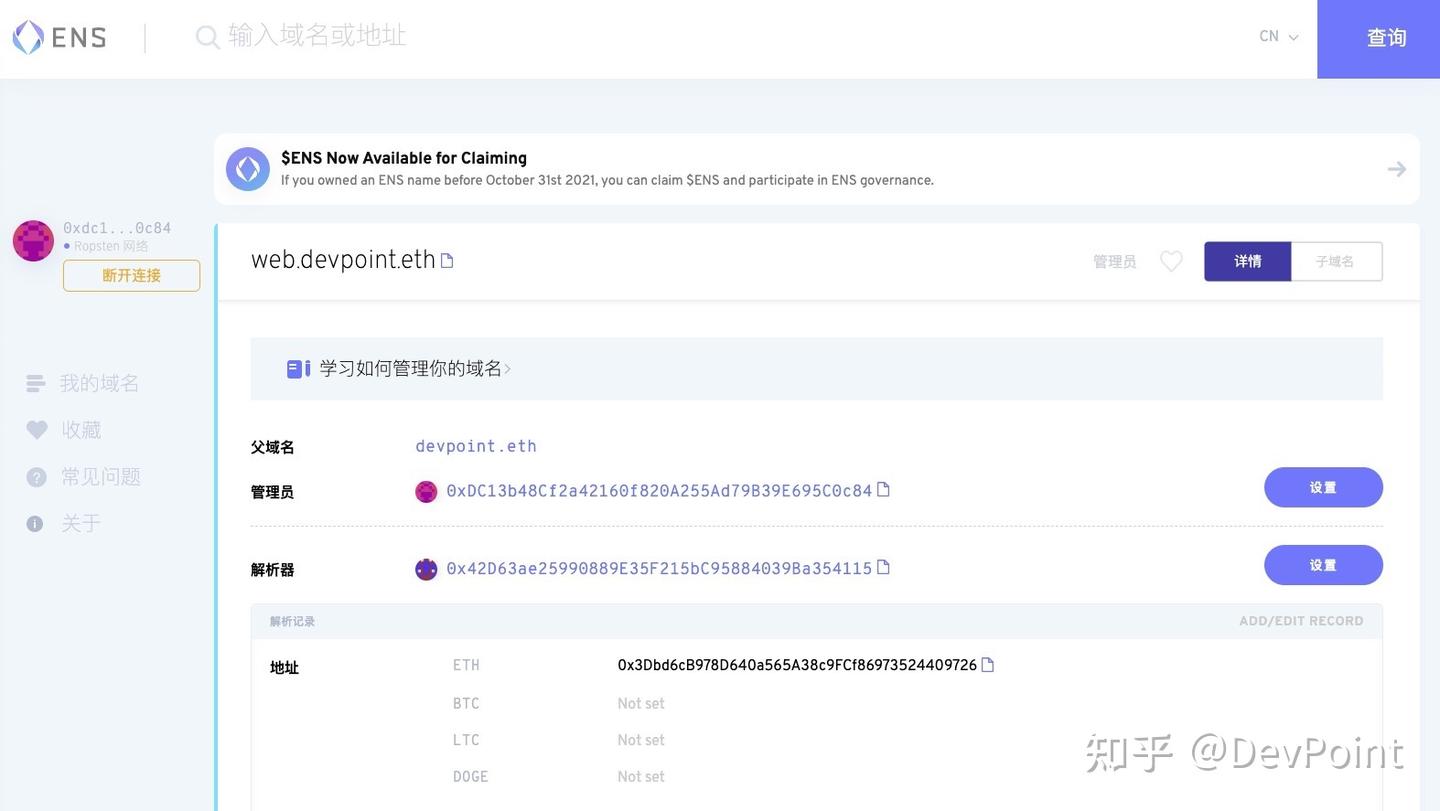This screenshot has width=1440, height=811.
Task: Copy the ETH address with its copy icon
Action: pos(987,664)
